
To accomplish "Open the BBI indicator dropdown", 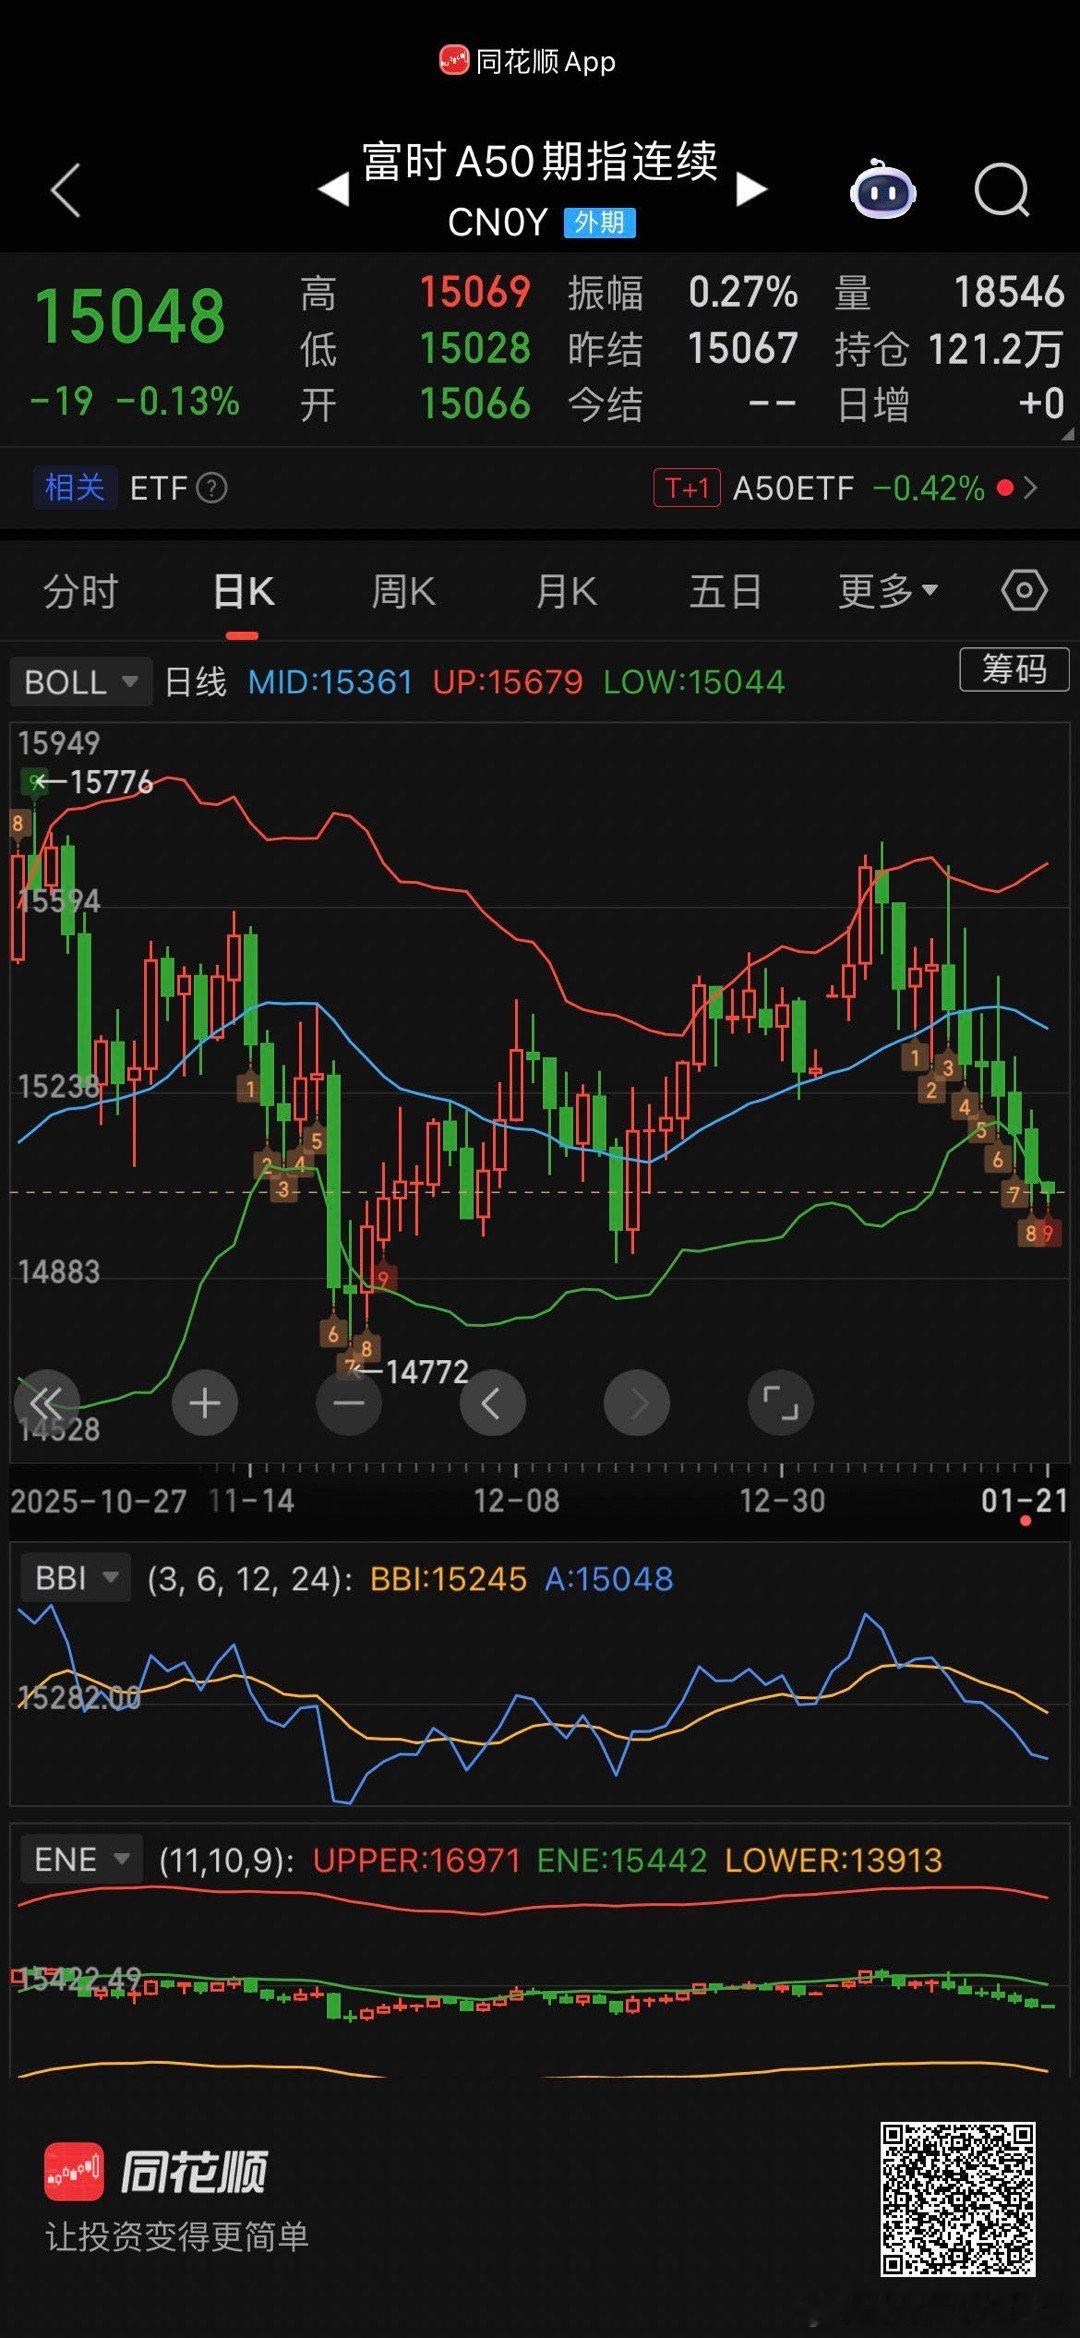I will click(x=76, y=1578).
